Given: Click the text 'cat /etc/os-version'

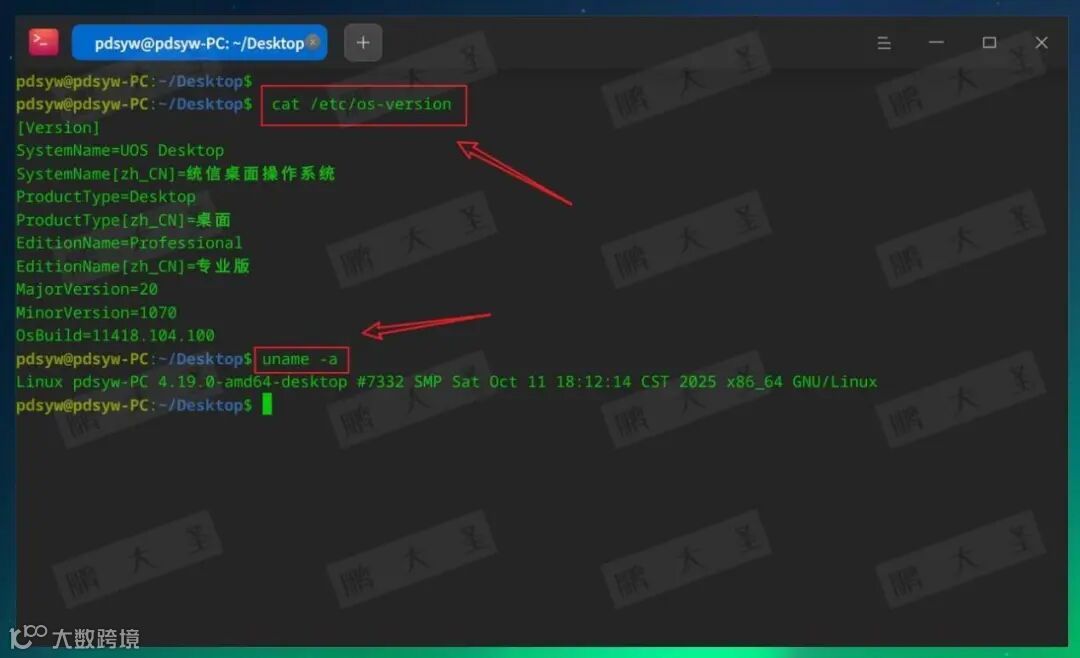Looking at the screenshot, I should point(362,104).
